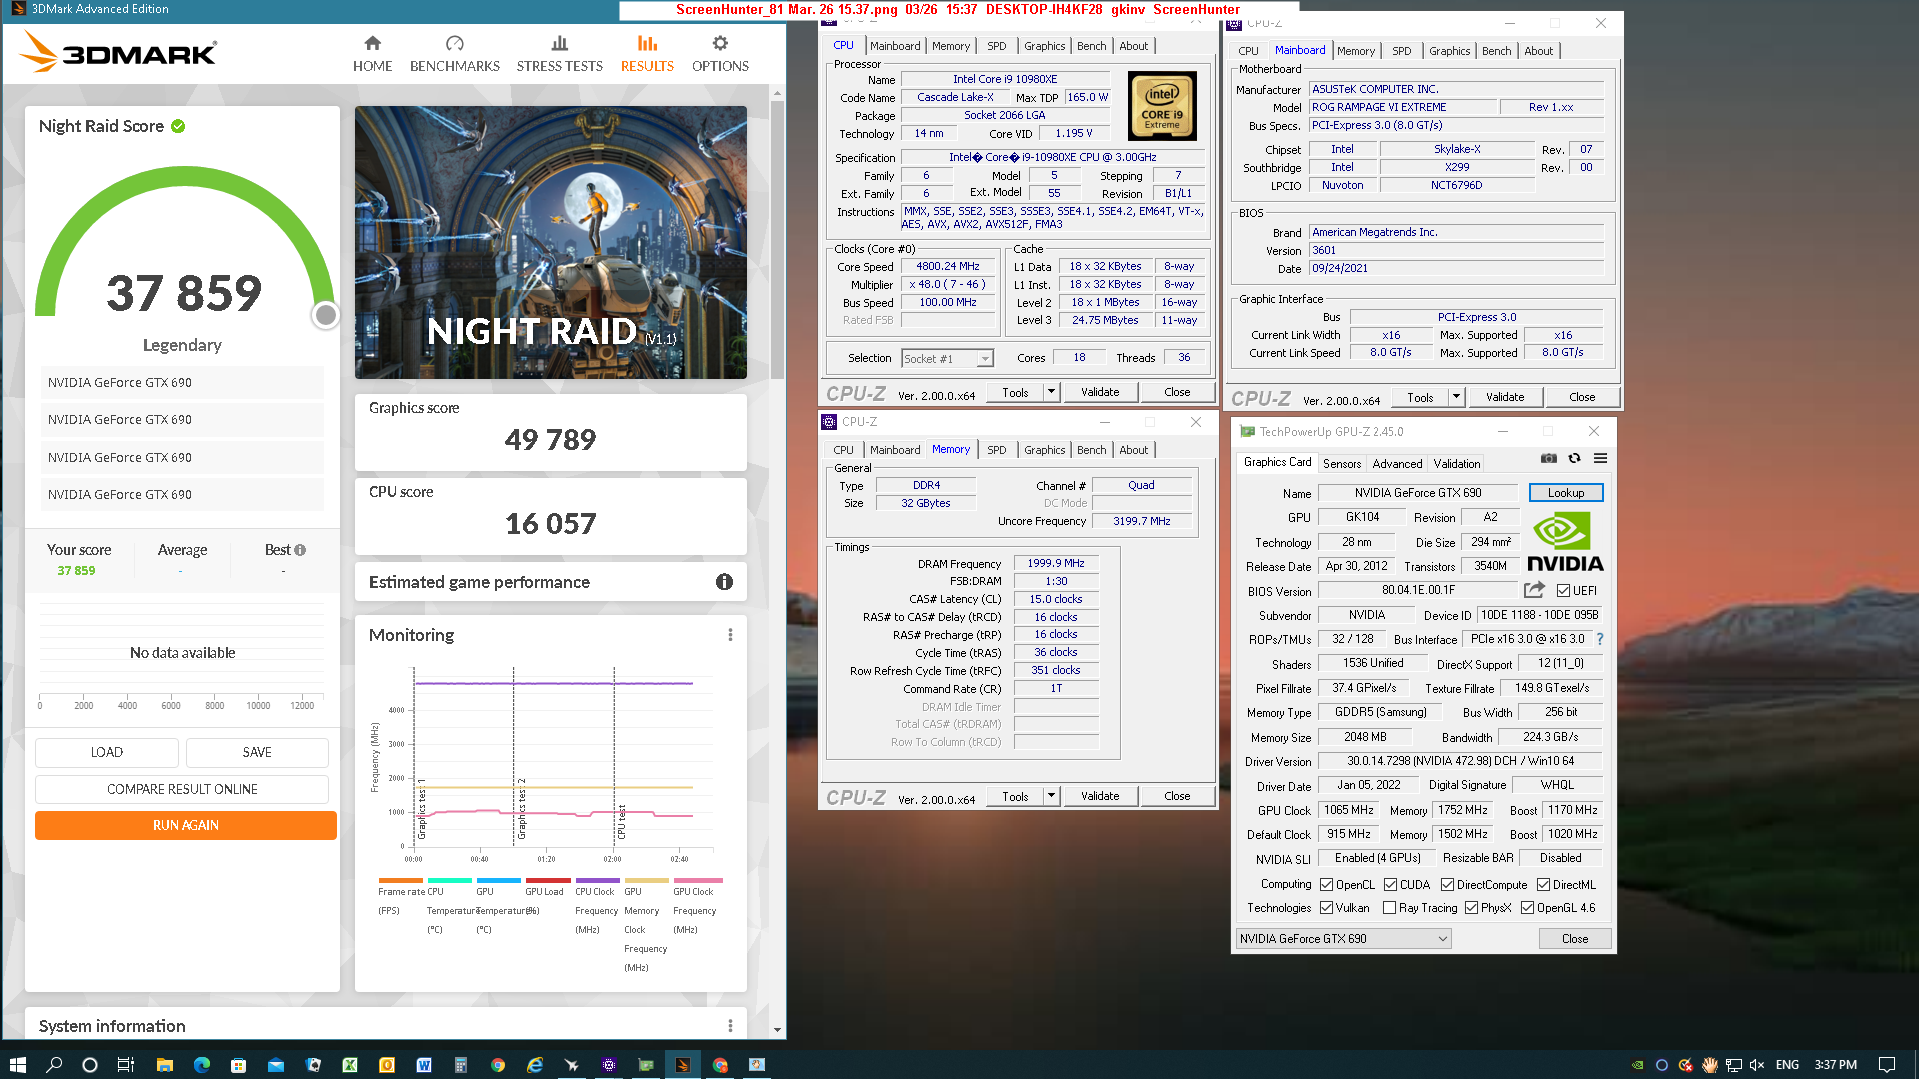Open System information three-dot menu
1919x1079 pixels.
coord(730,1026)
